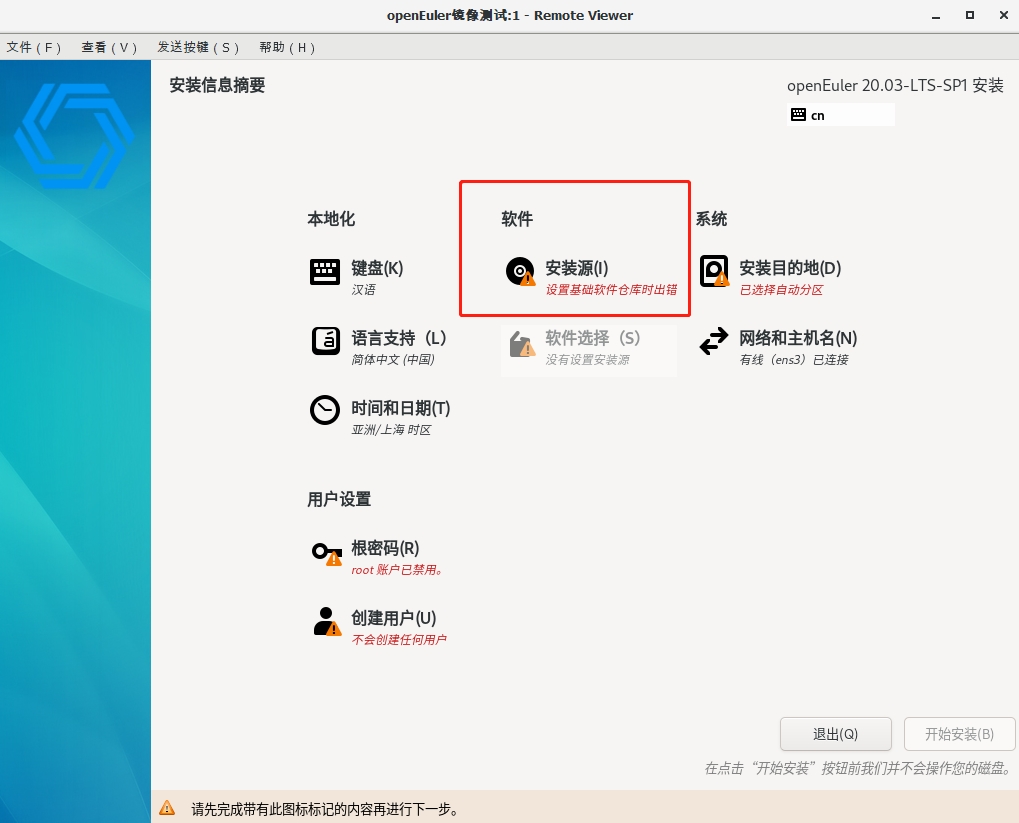Click the clock icon for 时间和日期

(325, 411)
